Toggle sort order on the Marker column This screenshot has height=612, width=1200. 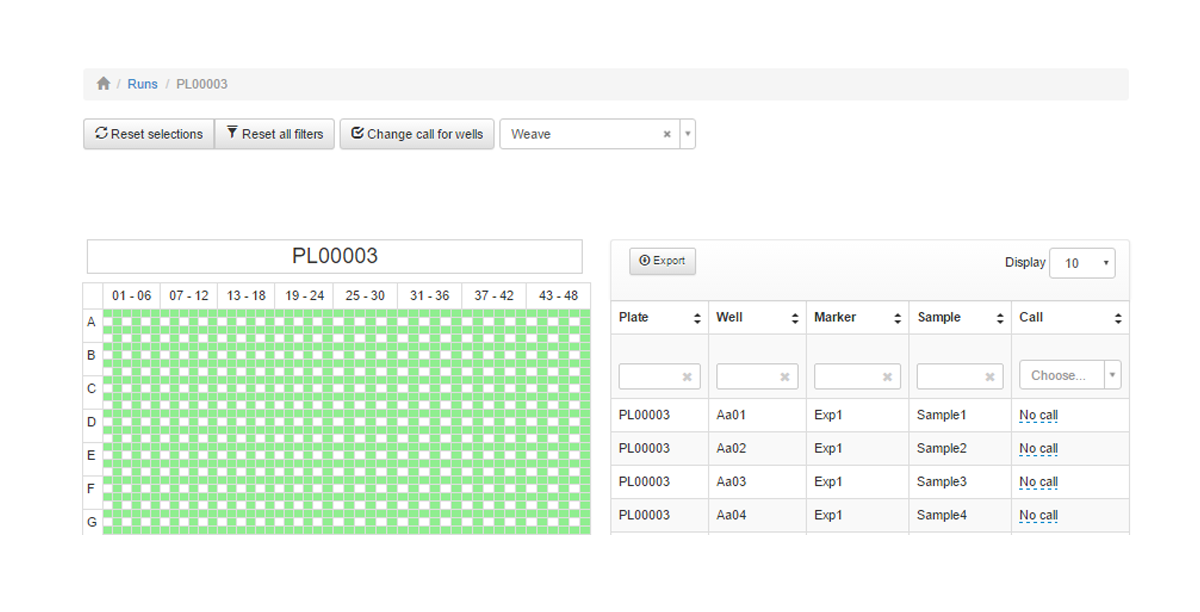[897, 317]
